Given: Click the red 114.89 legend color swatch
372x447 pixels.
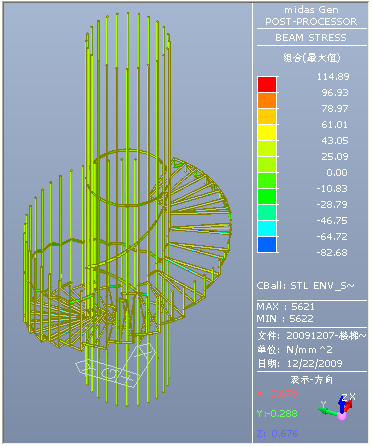Looking at the screenshot, I should tap(267, 84).
